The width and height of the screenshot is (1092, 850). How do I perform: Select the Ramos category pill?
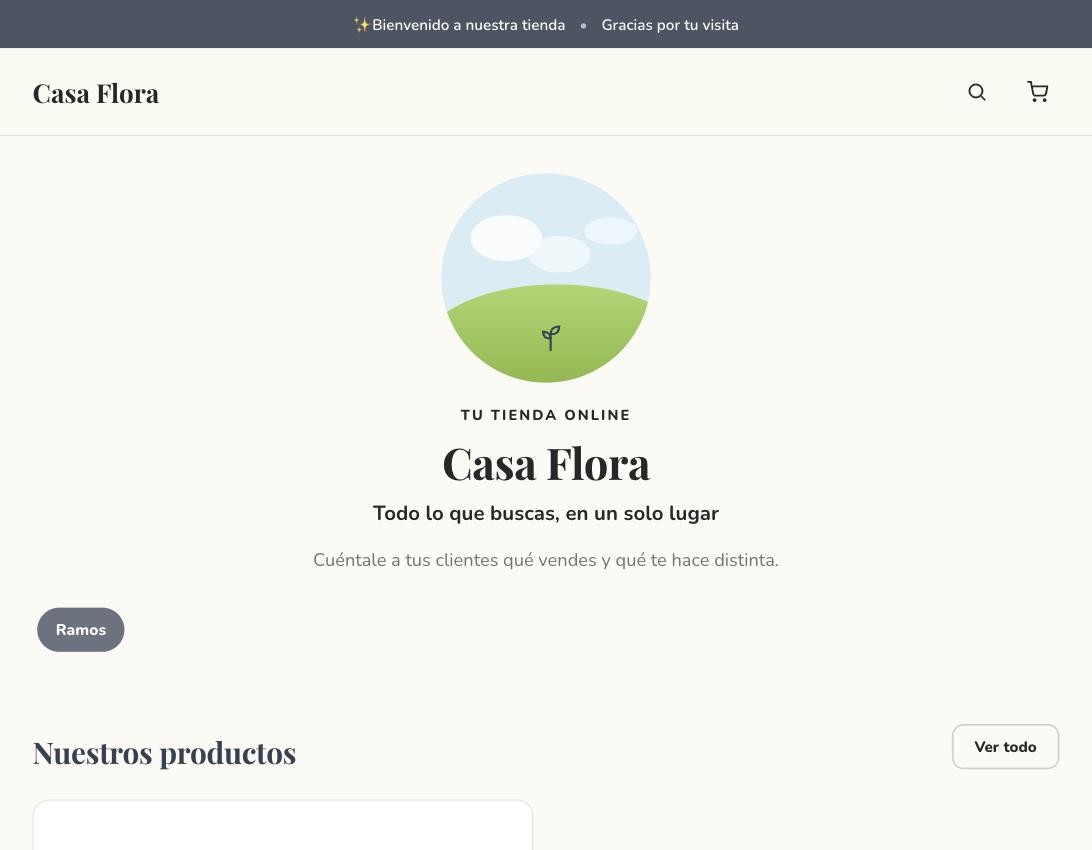(x=81, y=629)
